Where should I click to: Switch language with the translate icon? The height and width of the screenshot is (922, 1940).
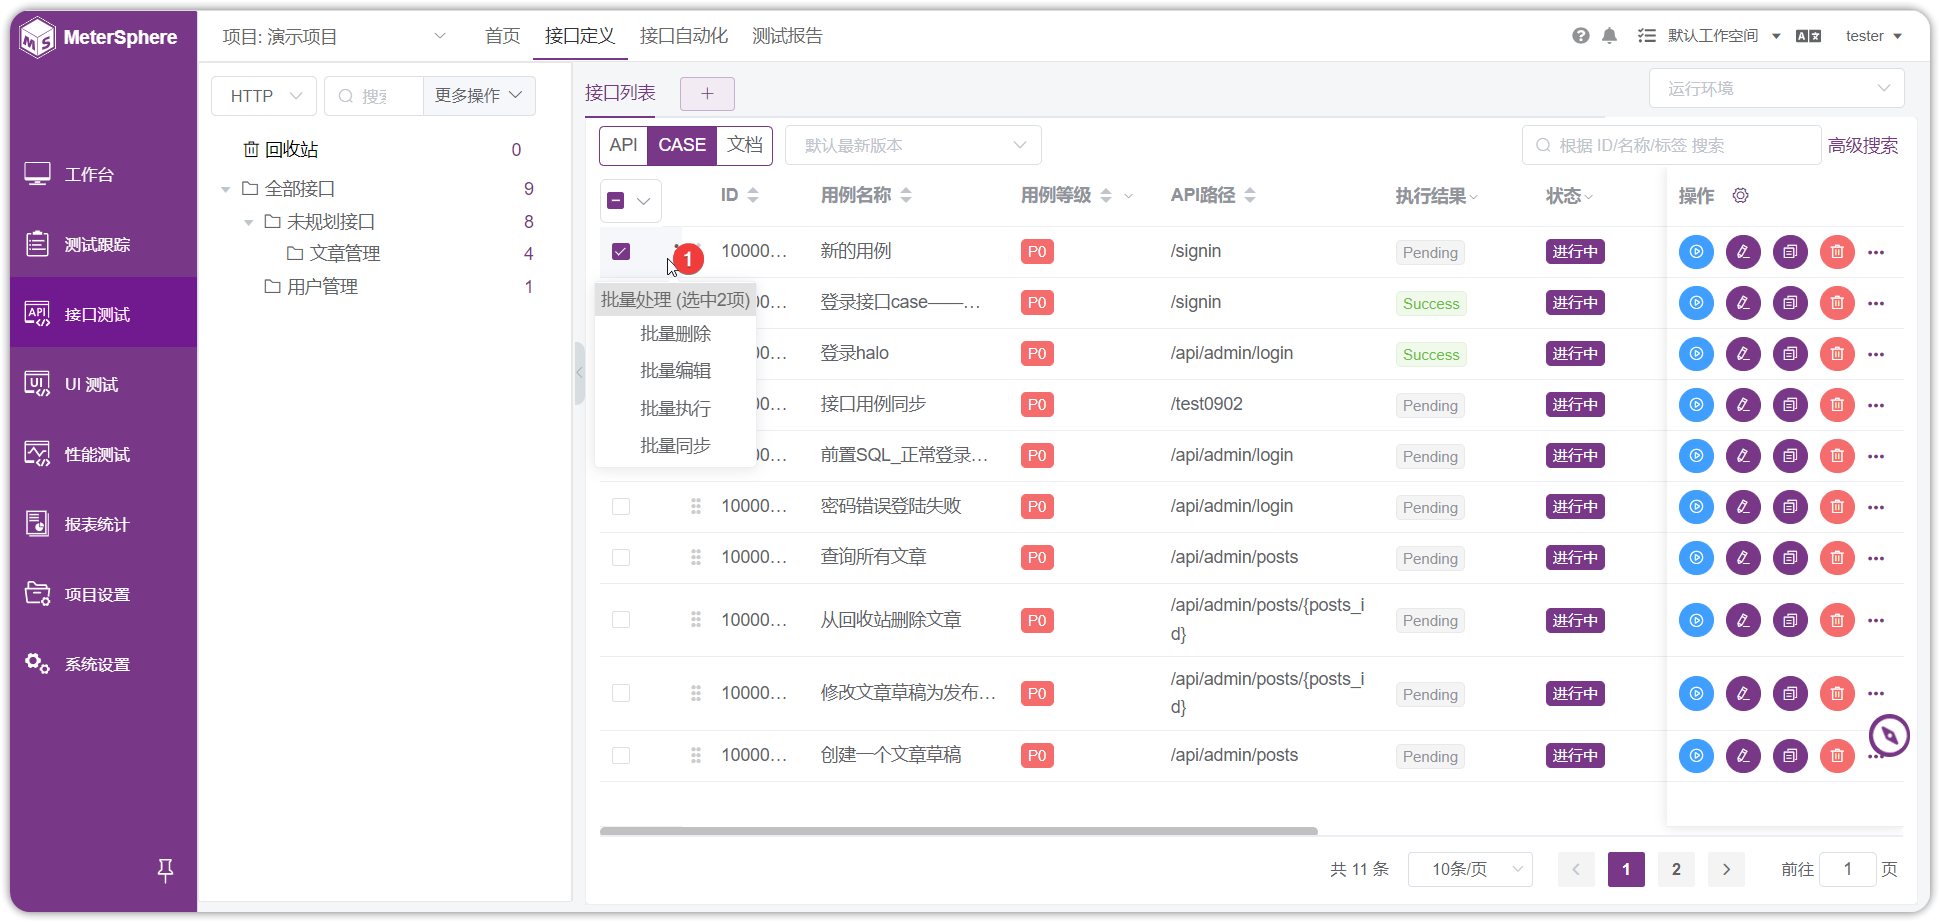tap(1808, 36)
